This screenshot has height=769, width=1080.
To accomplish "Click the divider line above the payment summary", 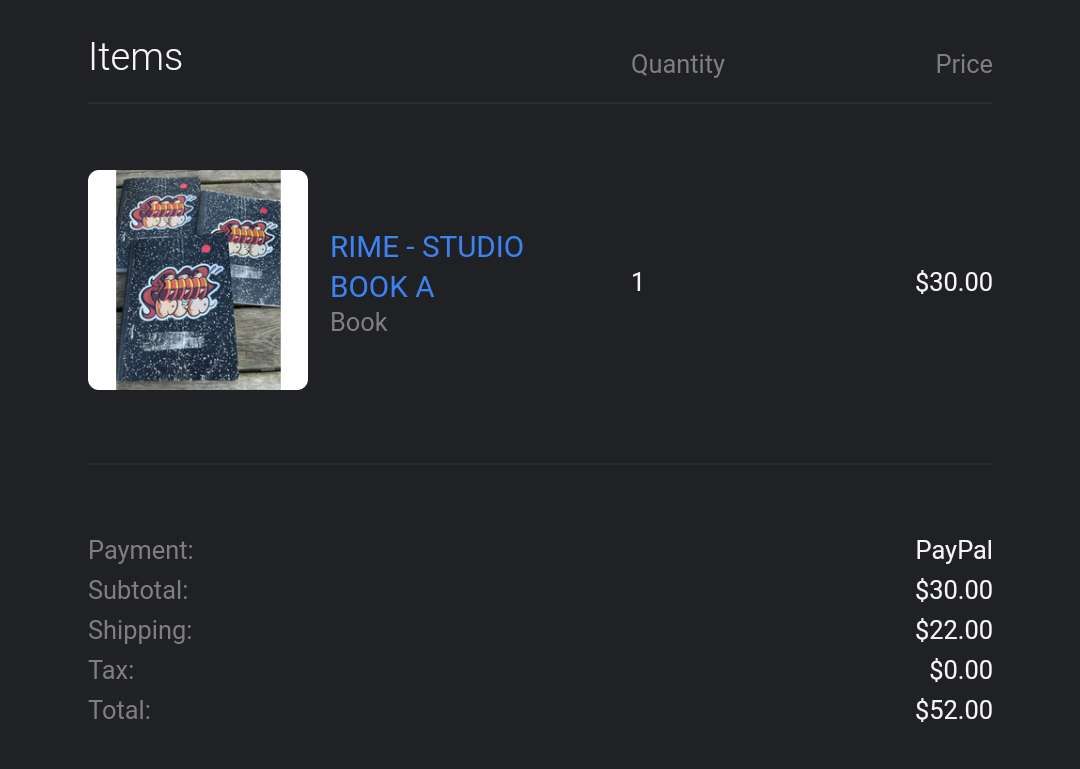I will point(540,463).
